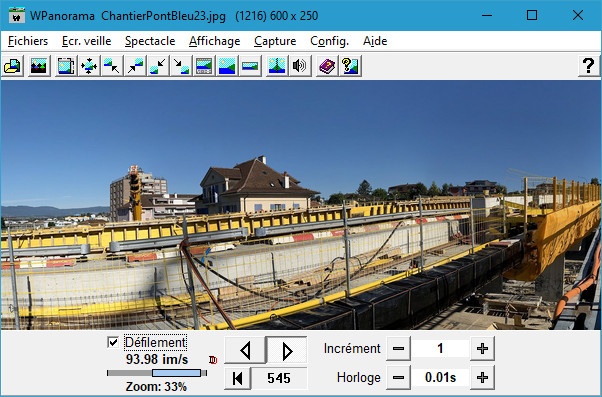
Task: Open the Fichiers menu
Action: 28,41
